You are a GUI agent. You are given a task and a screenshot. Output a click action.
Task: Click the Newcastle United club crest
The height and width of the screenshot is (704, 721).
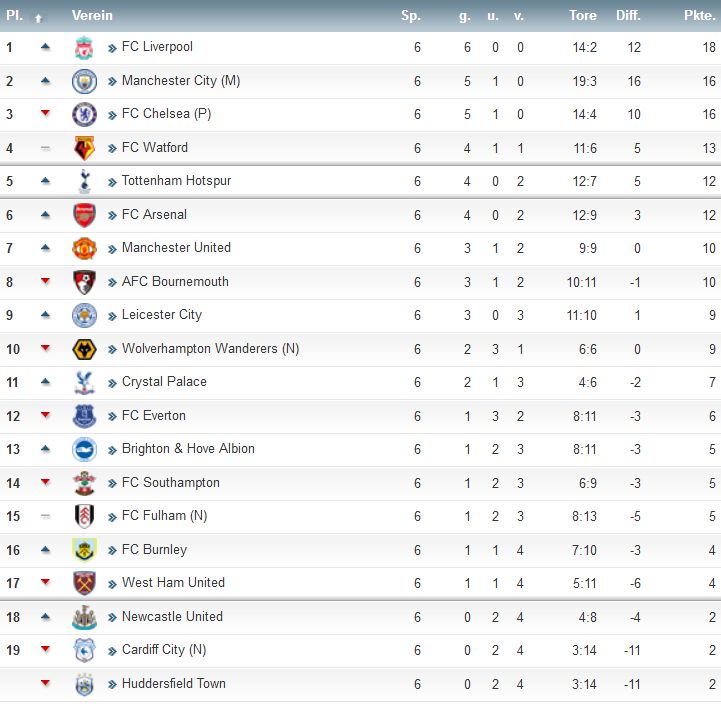(84, 617)
